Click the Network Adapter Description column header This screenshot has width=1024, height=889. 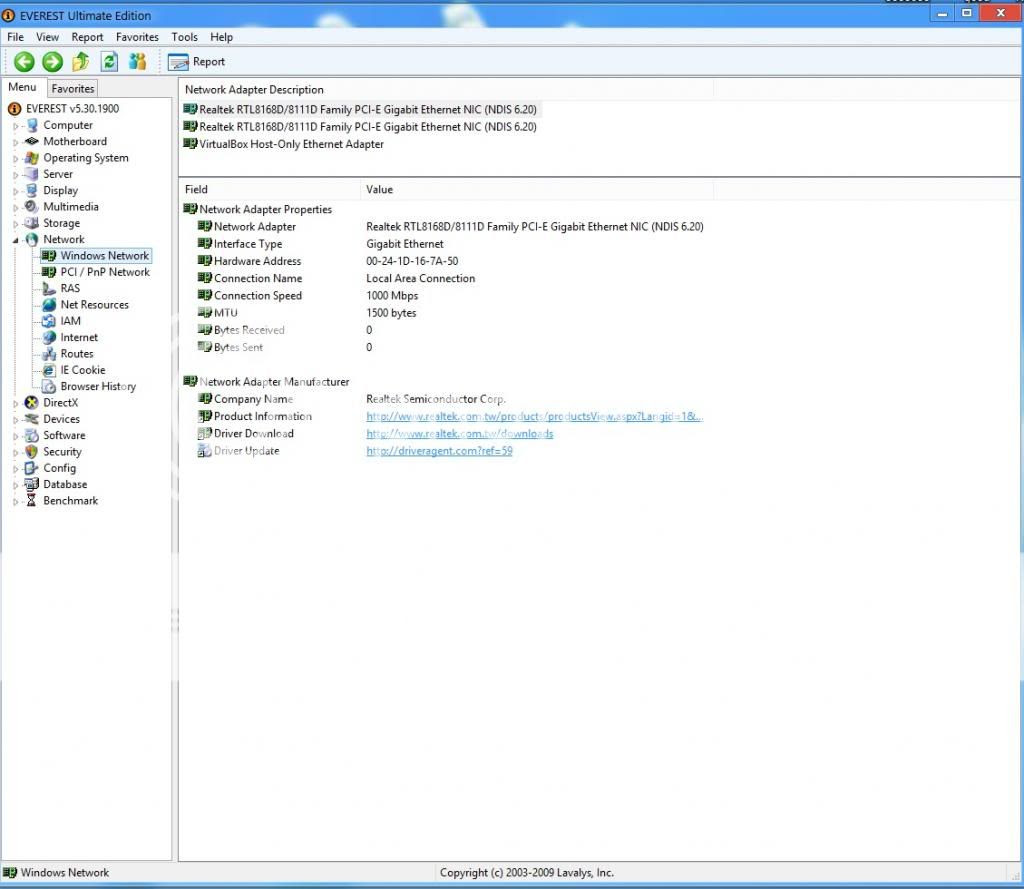coord(445,89)
